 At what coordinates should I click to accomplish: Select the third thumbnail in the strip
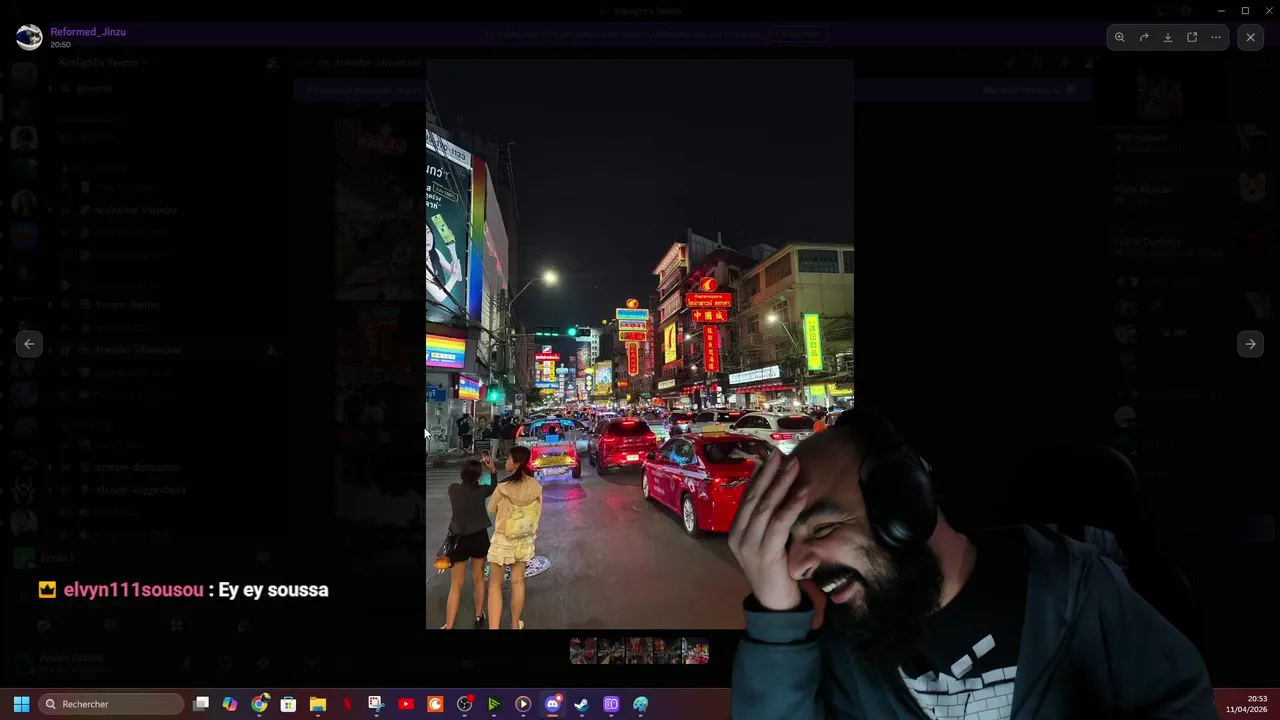coord(639,651)
